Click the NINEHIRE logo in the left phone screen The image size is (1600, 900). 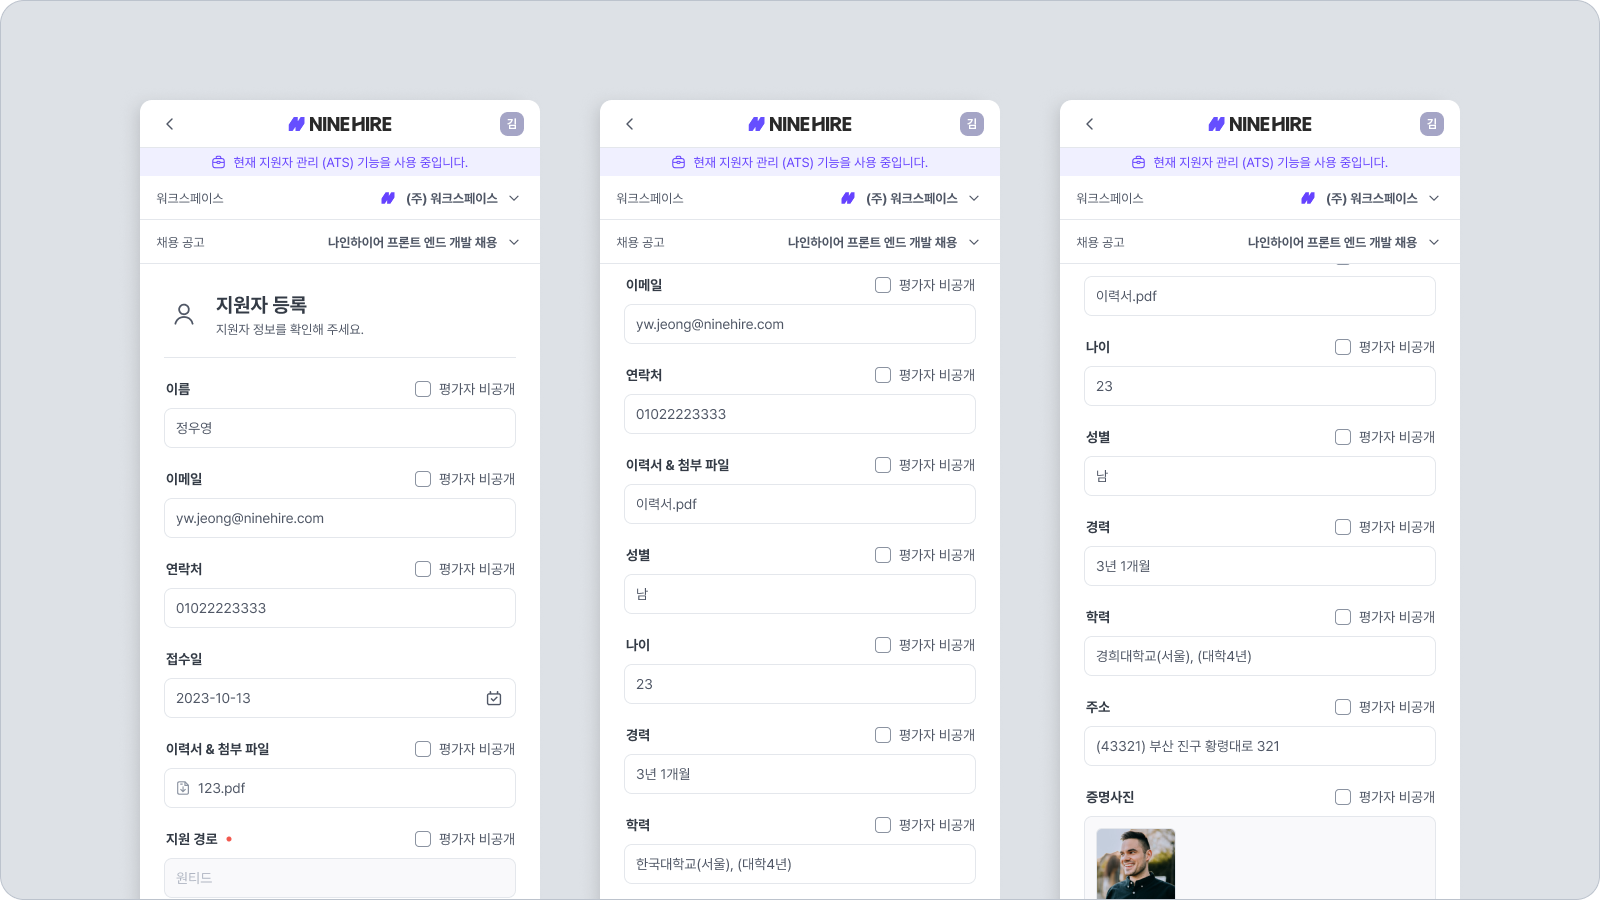point(340,124)
